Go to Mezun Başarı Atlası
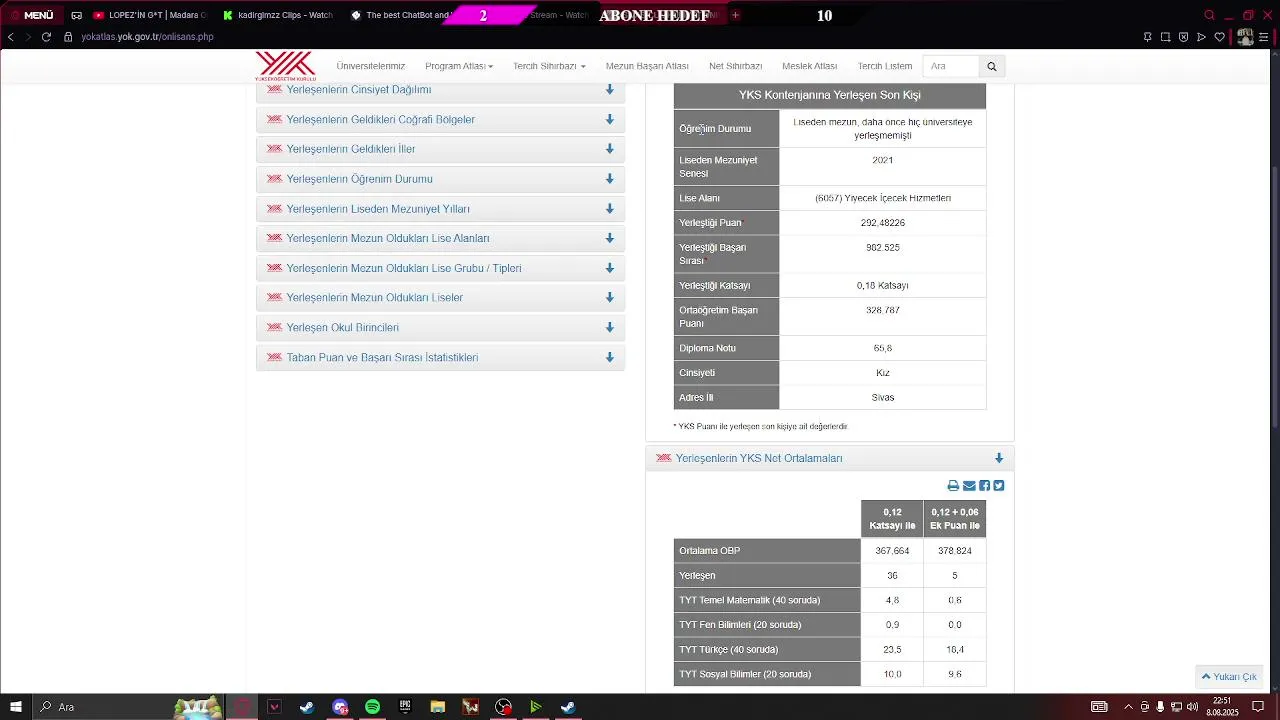This screenshot has height=720, width=1280. tap(647, 66)
